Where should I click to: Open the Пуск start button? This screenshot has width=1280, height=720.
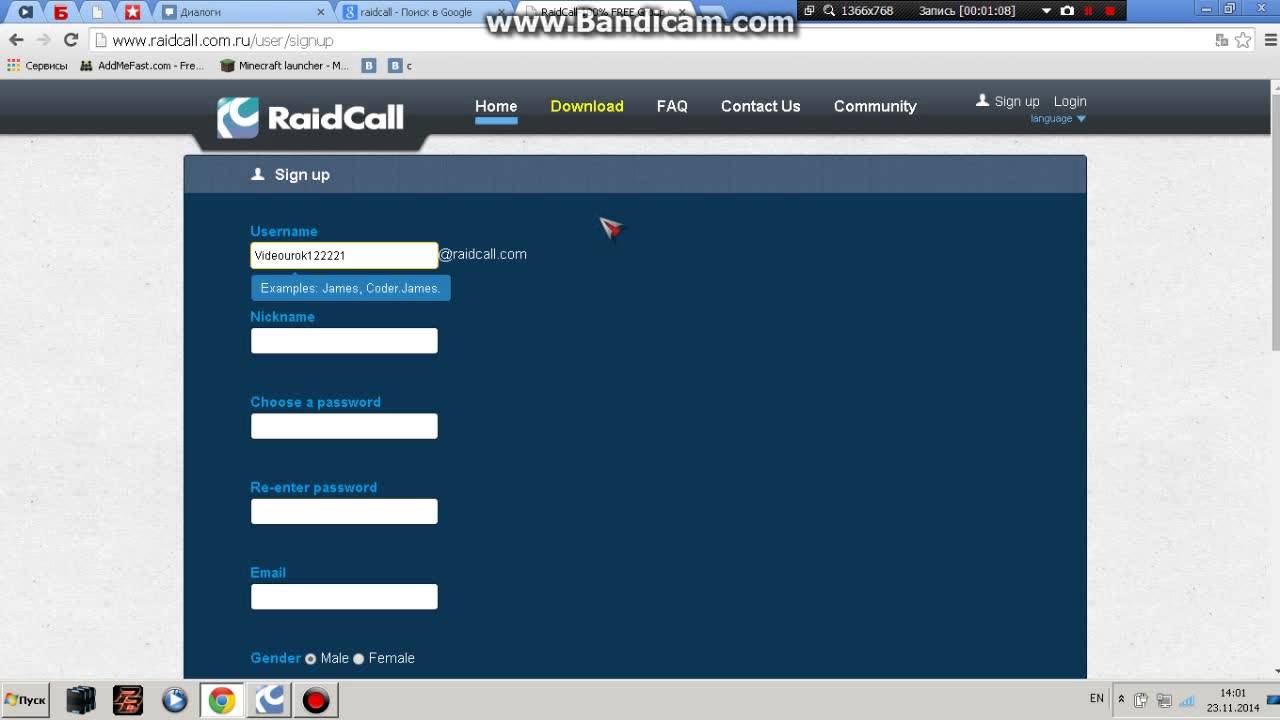pos(25,700)
